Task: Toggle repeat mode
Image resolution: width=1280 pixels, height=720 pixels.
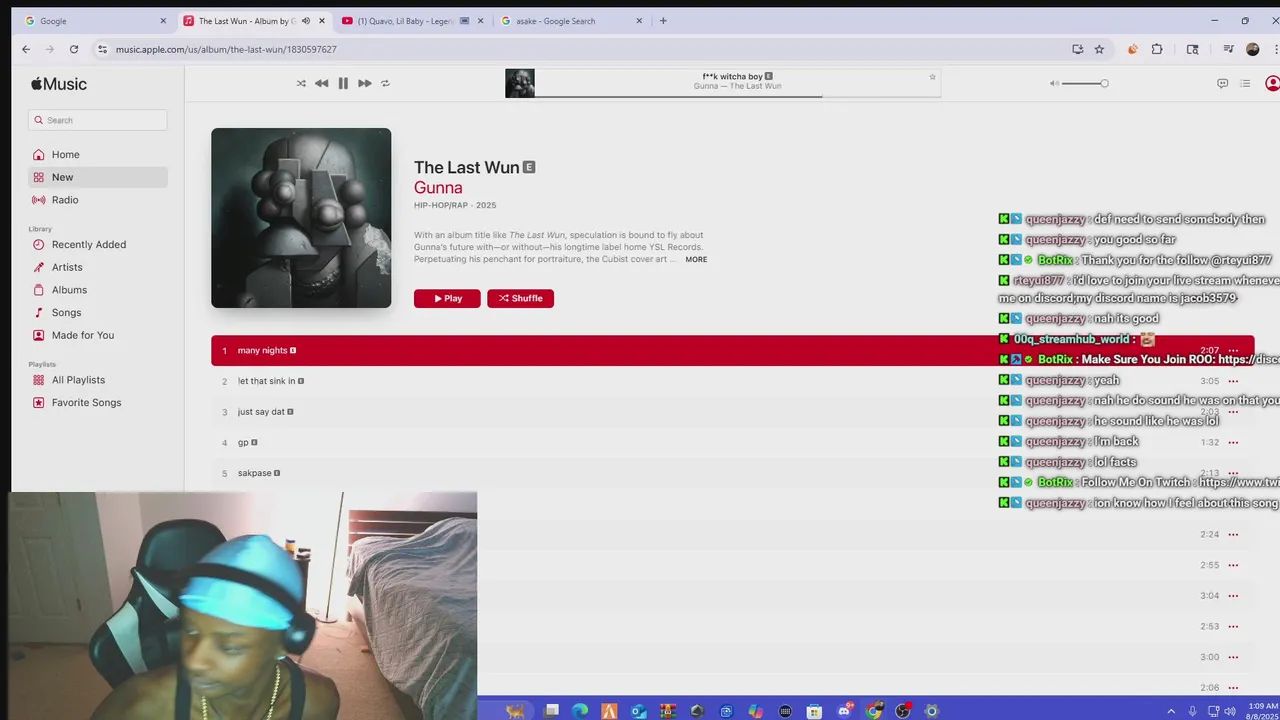Action: point(385,83)
